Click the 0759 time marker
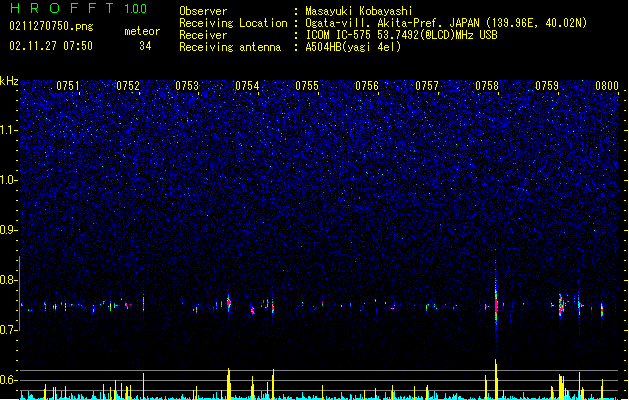 point(547,86)
